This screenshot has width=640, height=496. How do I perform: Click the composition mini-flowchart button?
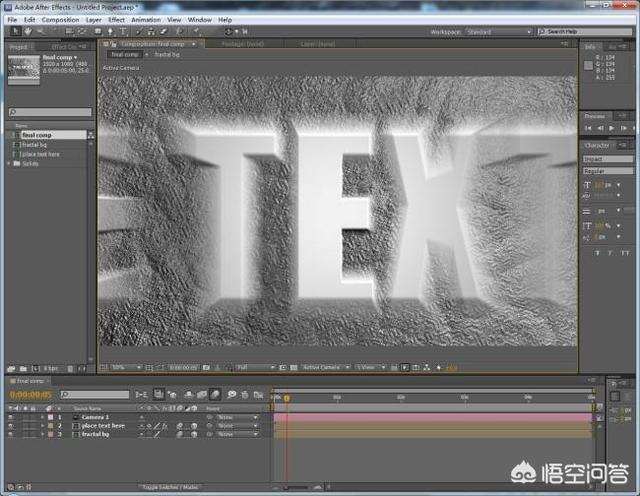tap(141, 394)
